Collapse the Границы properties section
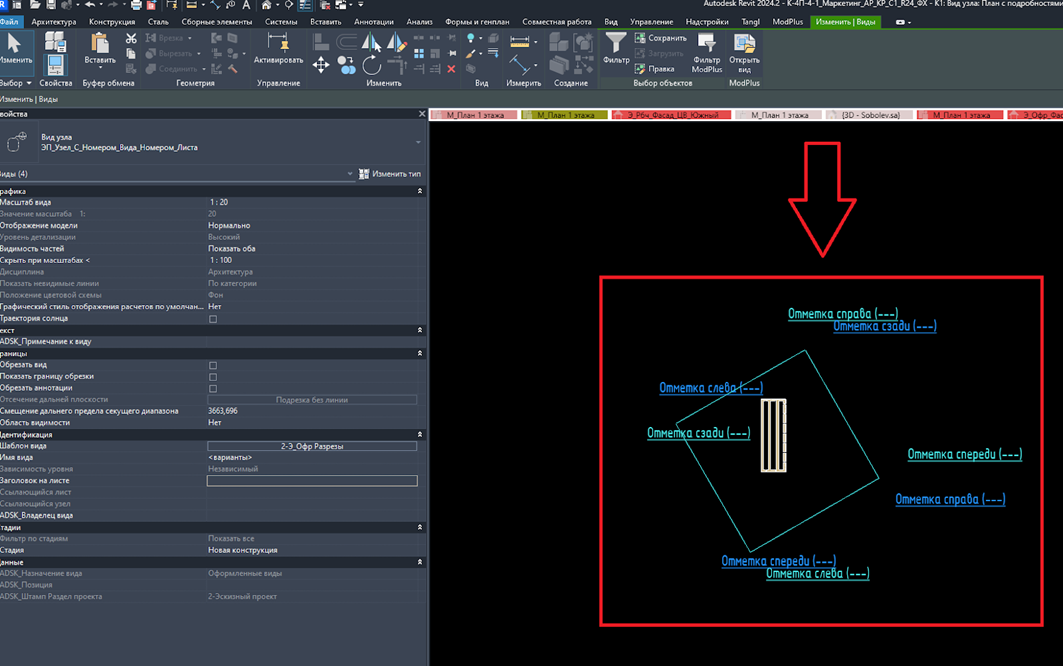The height and width of the screenshot is (666, 1063). point(420,353)
